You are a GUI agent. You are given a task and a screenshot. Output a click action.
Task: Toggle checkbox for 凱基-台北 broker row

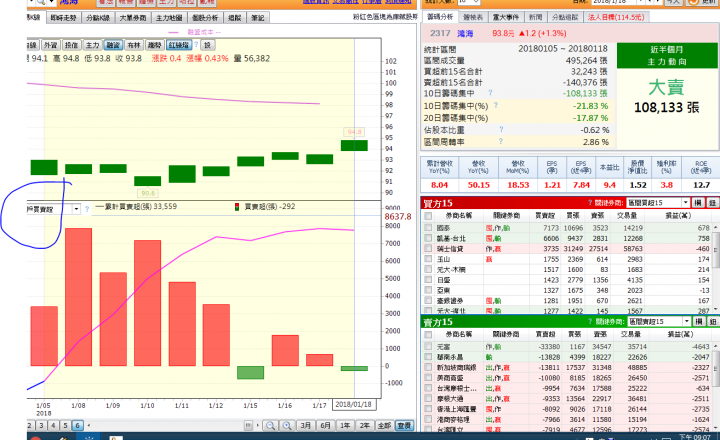point(428,238)
